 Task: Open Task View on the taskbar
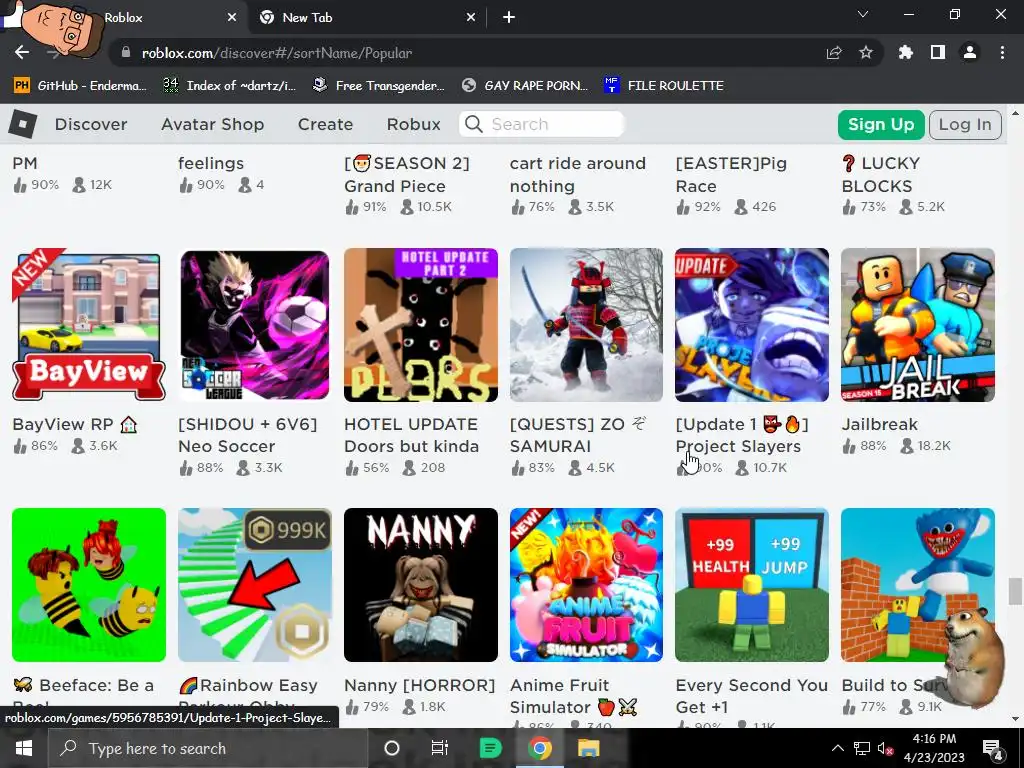[440, 748]
